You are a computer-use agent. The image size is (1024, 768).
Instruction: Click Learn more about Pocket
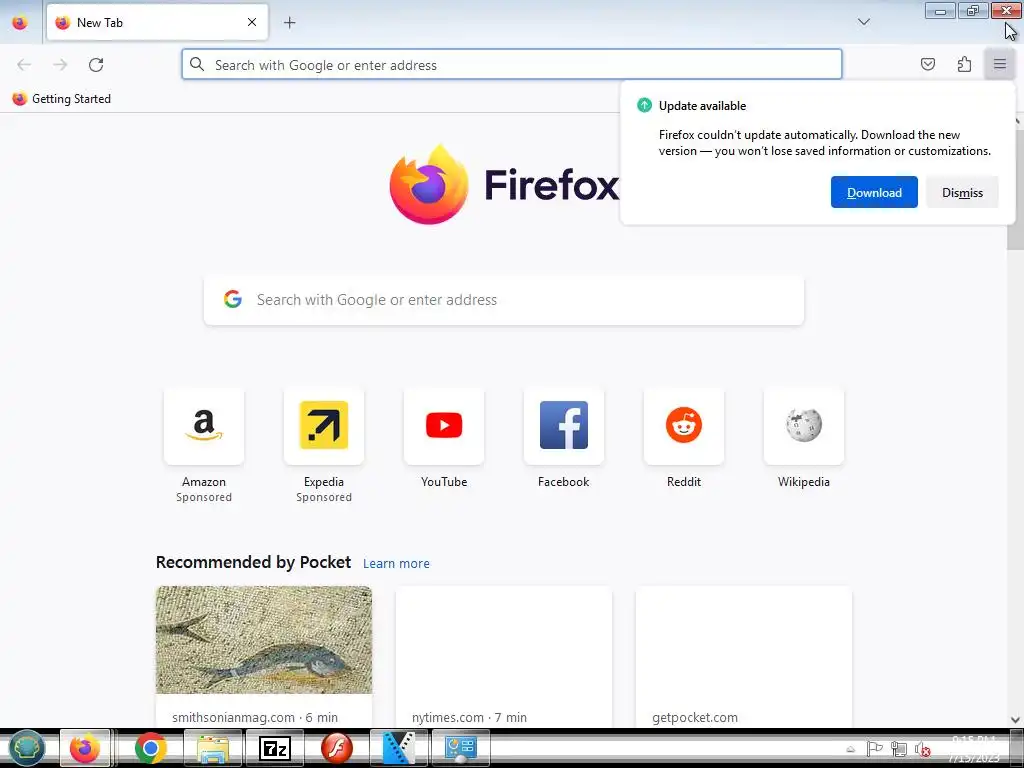pos(396,563)
